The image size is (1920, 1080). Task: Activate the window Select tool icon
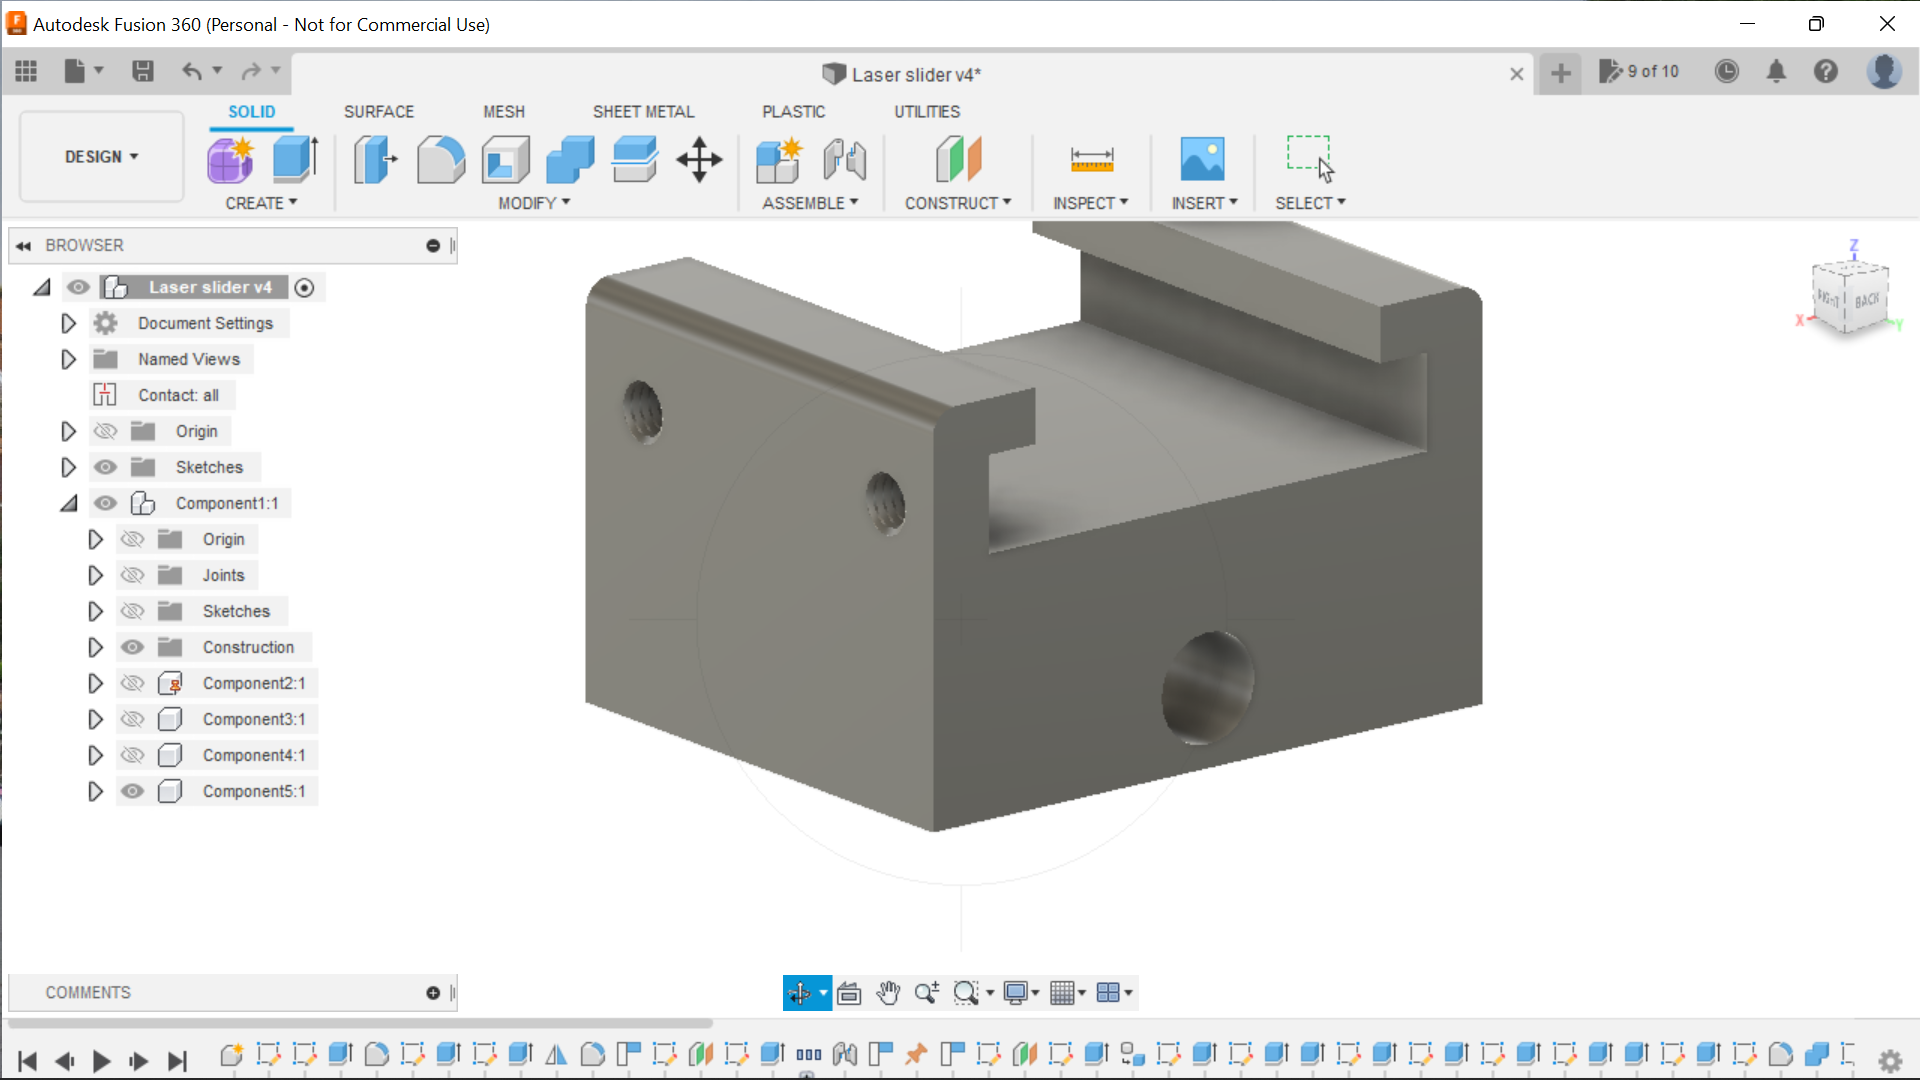click(1310, 160)
